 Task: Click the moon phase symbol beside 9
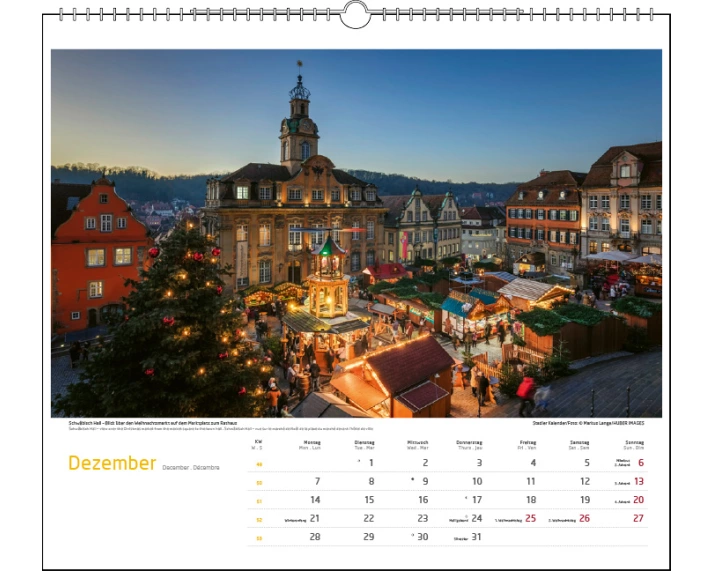coord(412,481)
